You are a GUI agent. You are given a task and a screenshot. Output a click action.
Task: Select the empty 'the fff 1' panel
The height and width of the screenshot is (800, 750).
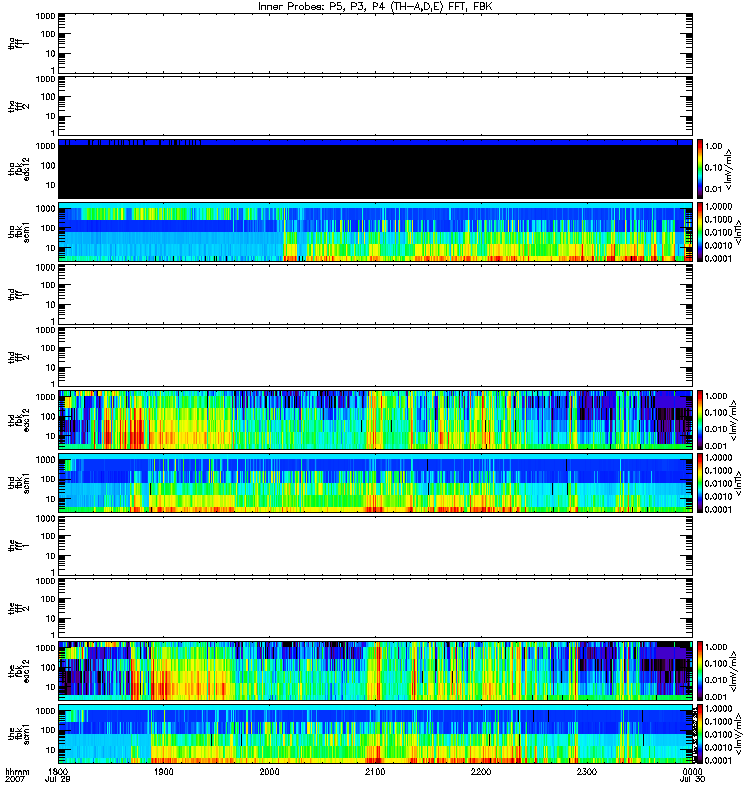point(376,545)
